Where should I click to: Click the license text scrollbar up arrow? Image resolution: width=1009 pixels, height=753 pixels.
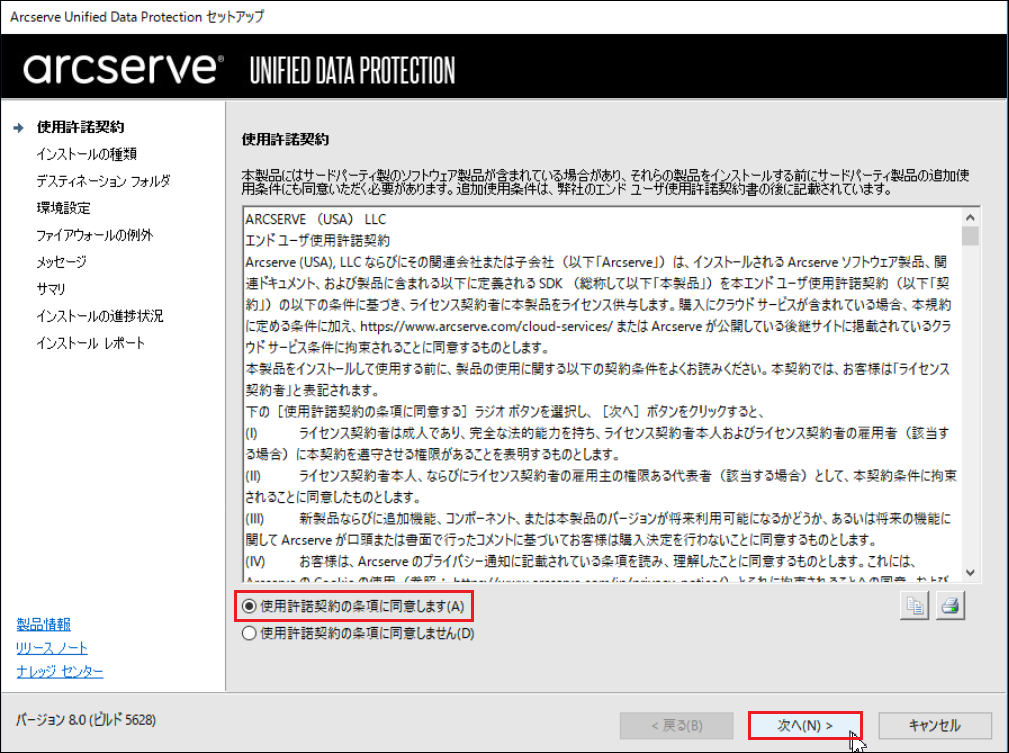970,217
